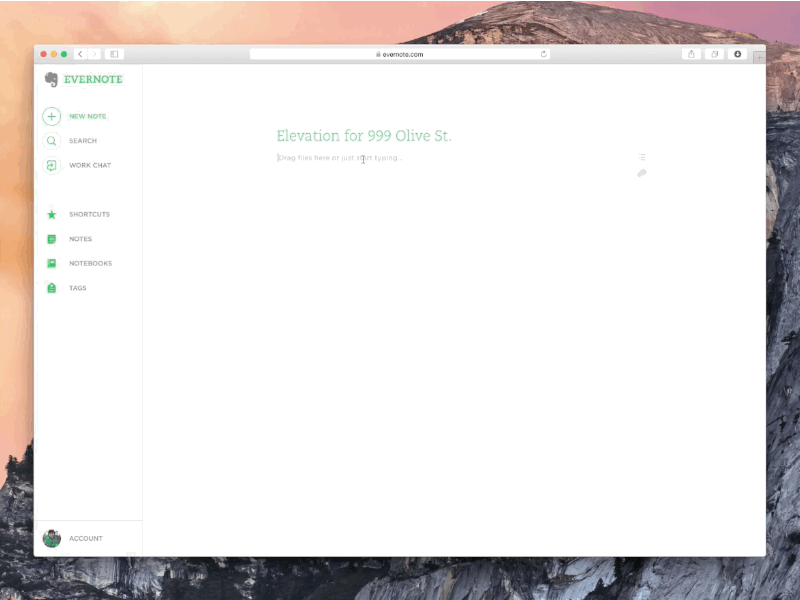The height and width of the screenshot is (600, 800).
Task: Select the note title Elevation for 999 Olive St.
Action: pyautogui.click(x=365, y=136)
